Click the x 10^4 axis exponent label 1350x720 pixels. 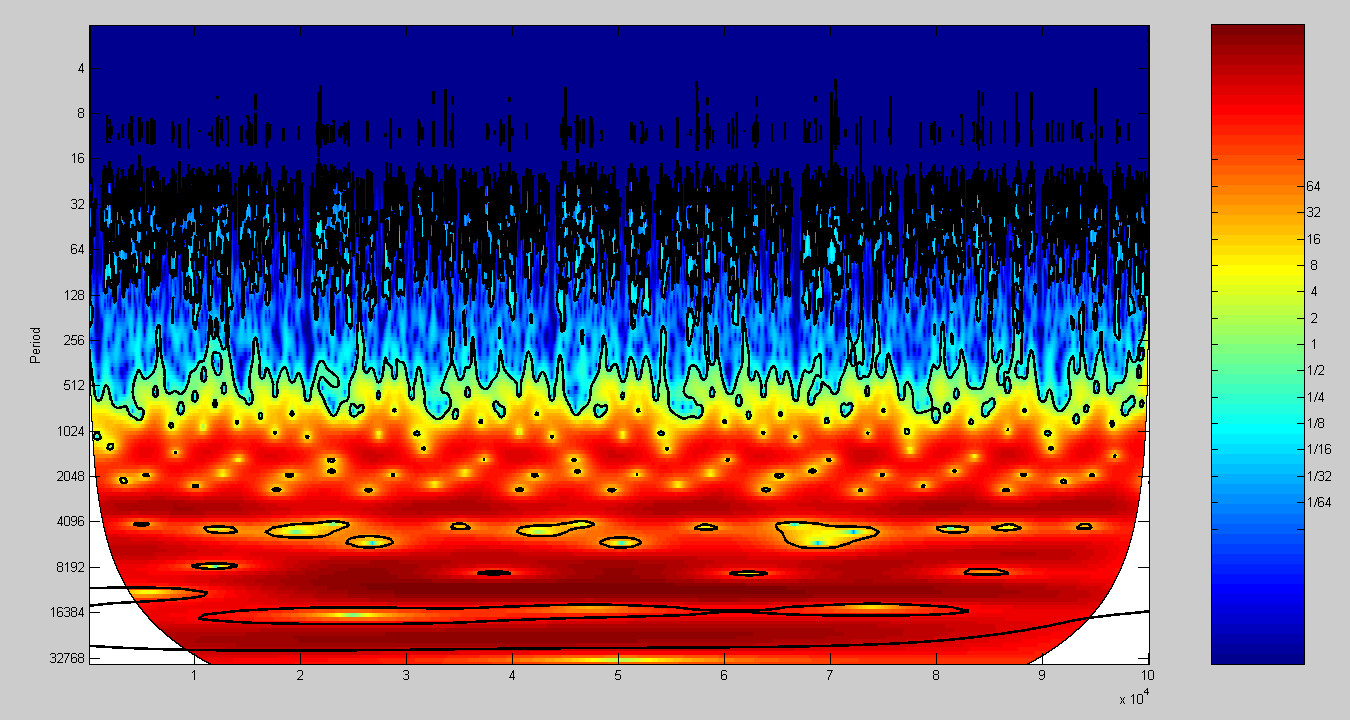tap(1136, 698)
